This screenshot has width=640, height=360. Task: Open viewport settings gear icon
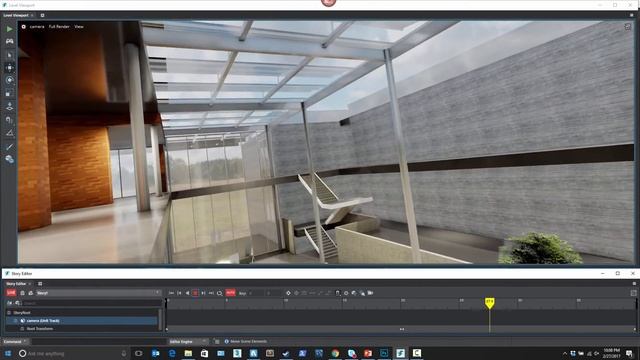pyautogui.click(x=24, y=27)
